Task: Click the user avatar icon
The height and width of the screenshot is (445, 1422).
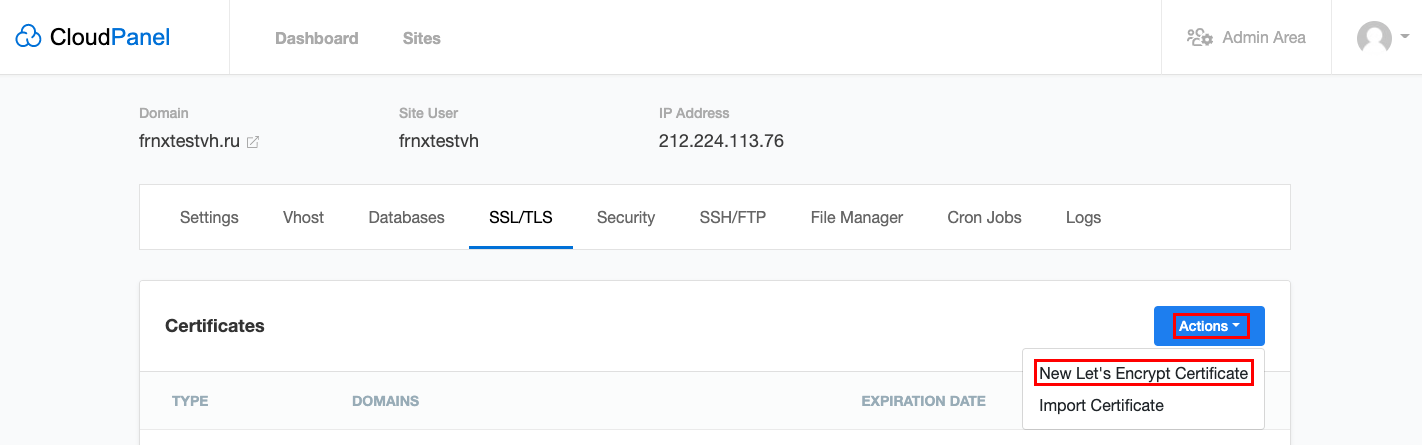Action: [x=1374, y=38]
